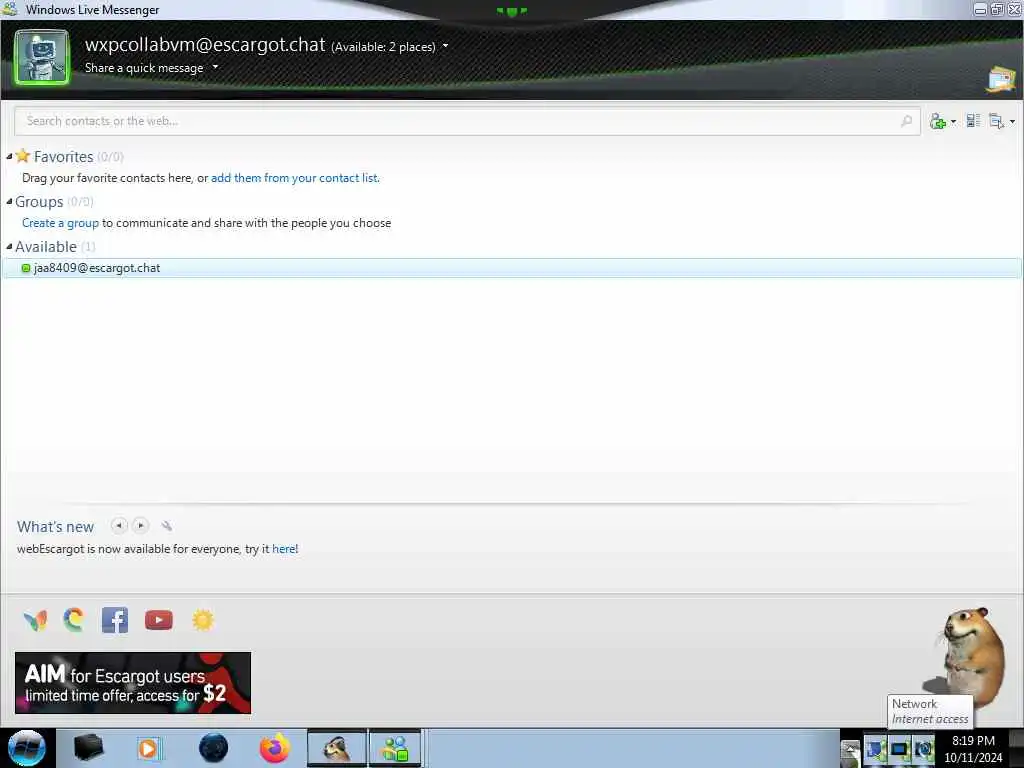The height and width of the screenshot is (768, 1024).
Task: Click Share a quick message text
Action: (x=144, y=68)
